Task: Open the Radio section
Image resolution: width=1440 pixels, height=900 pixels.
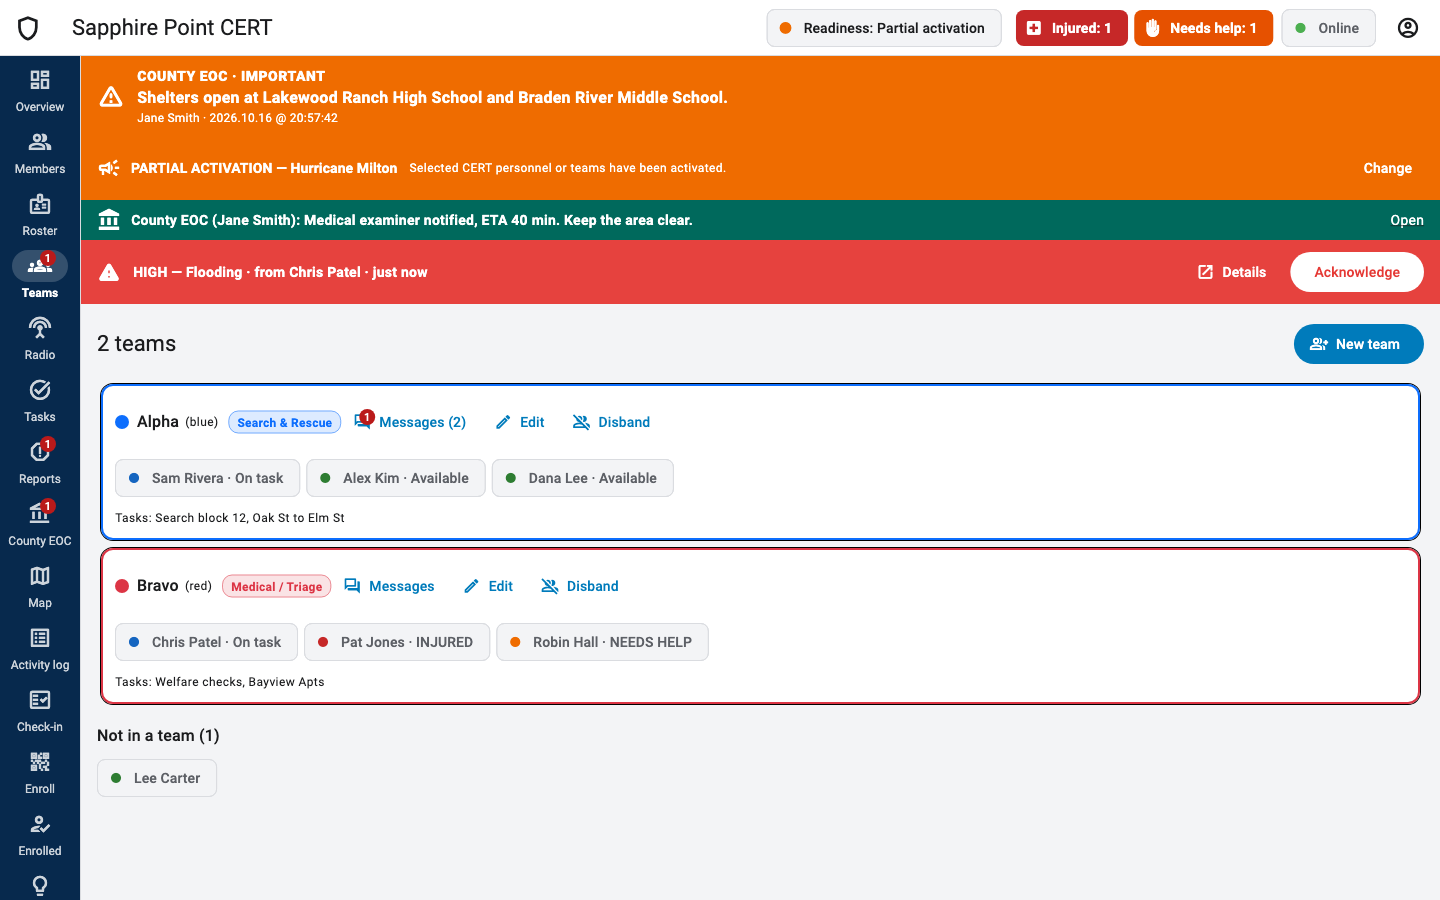Action: (x=40, y=339)
